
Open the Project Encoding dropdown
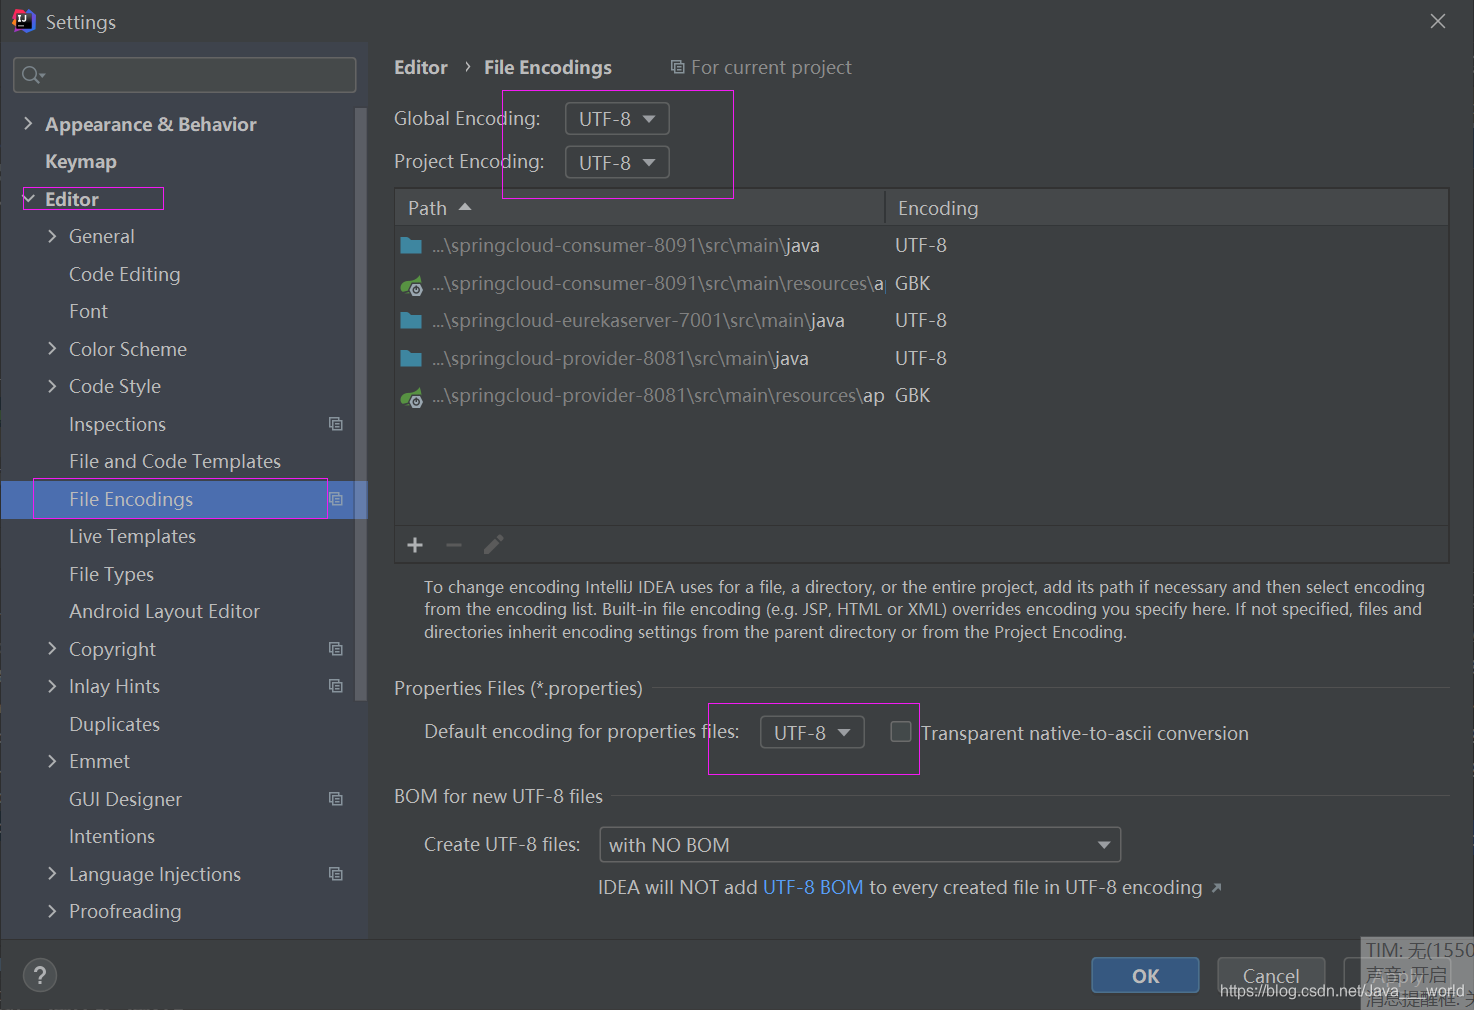pos(617,162)
